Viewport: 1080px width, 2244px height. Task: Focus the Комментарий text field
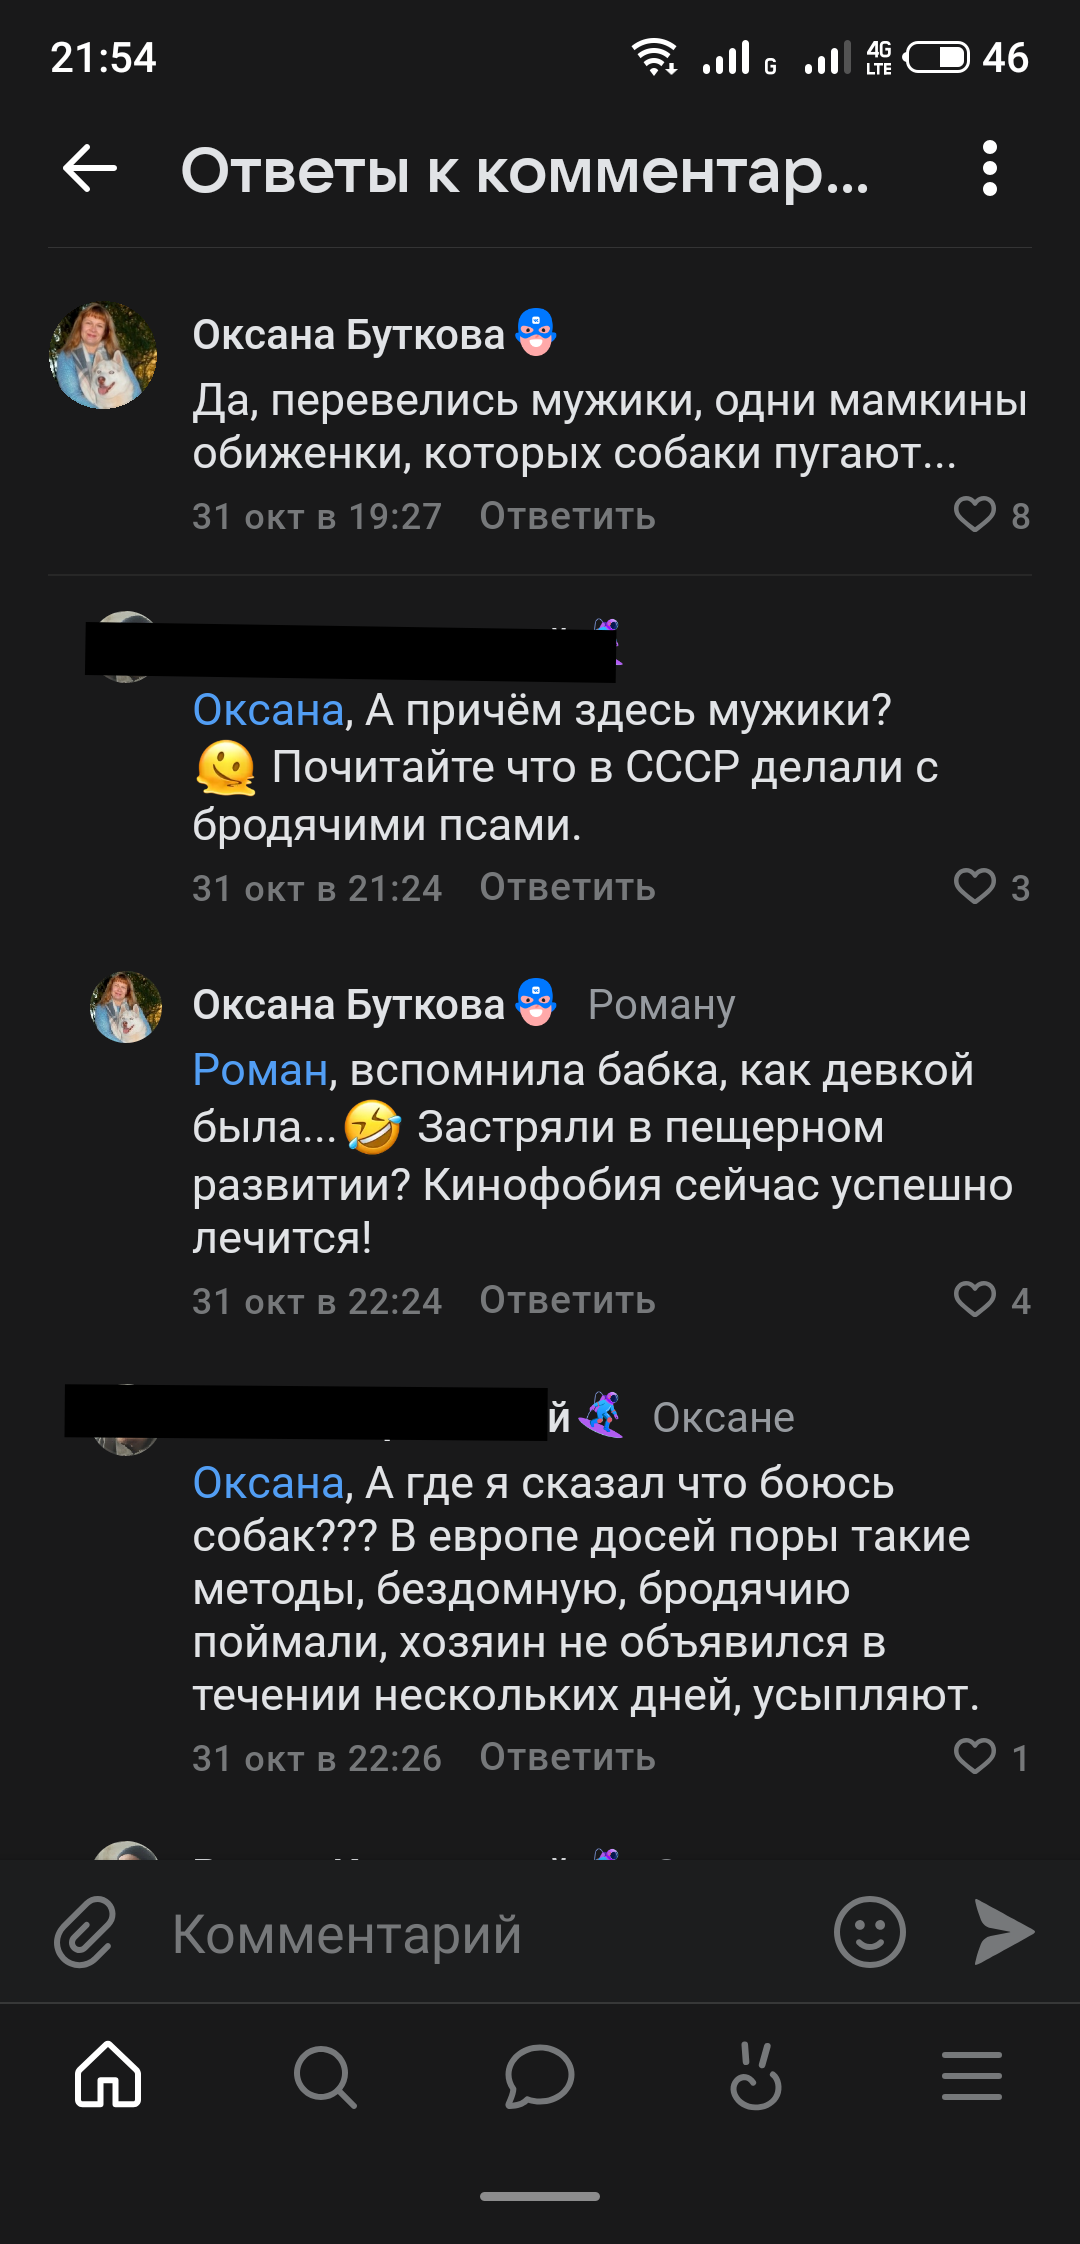(x=480, y=1934)
